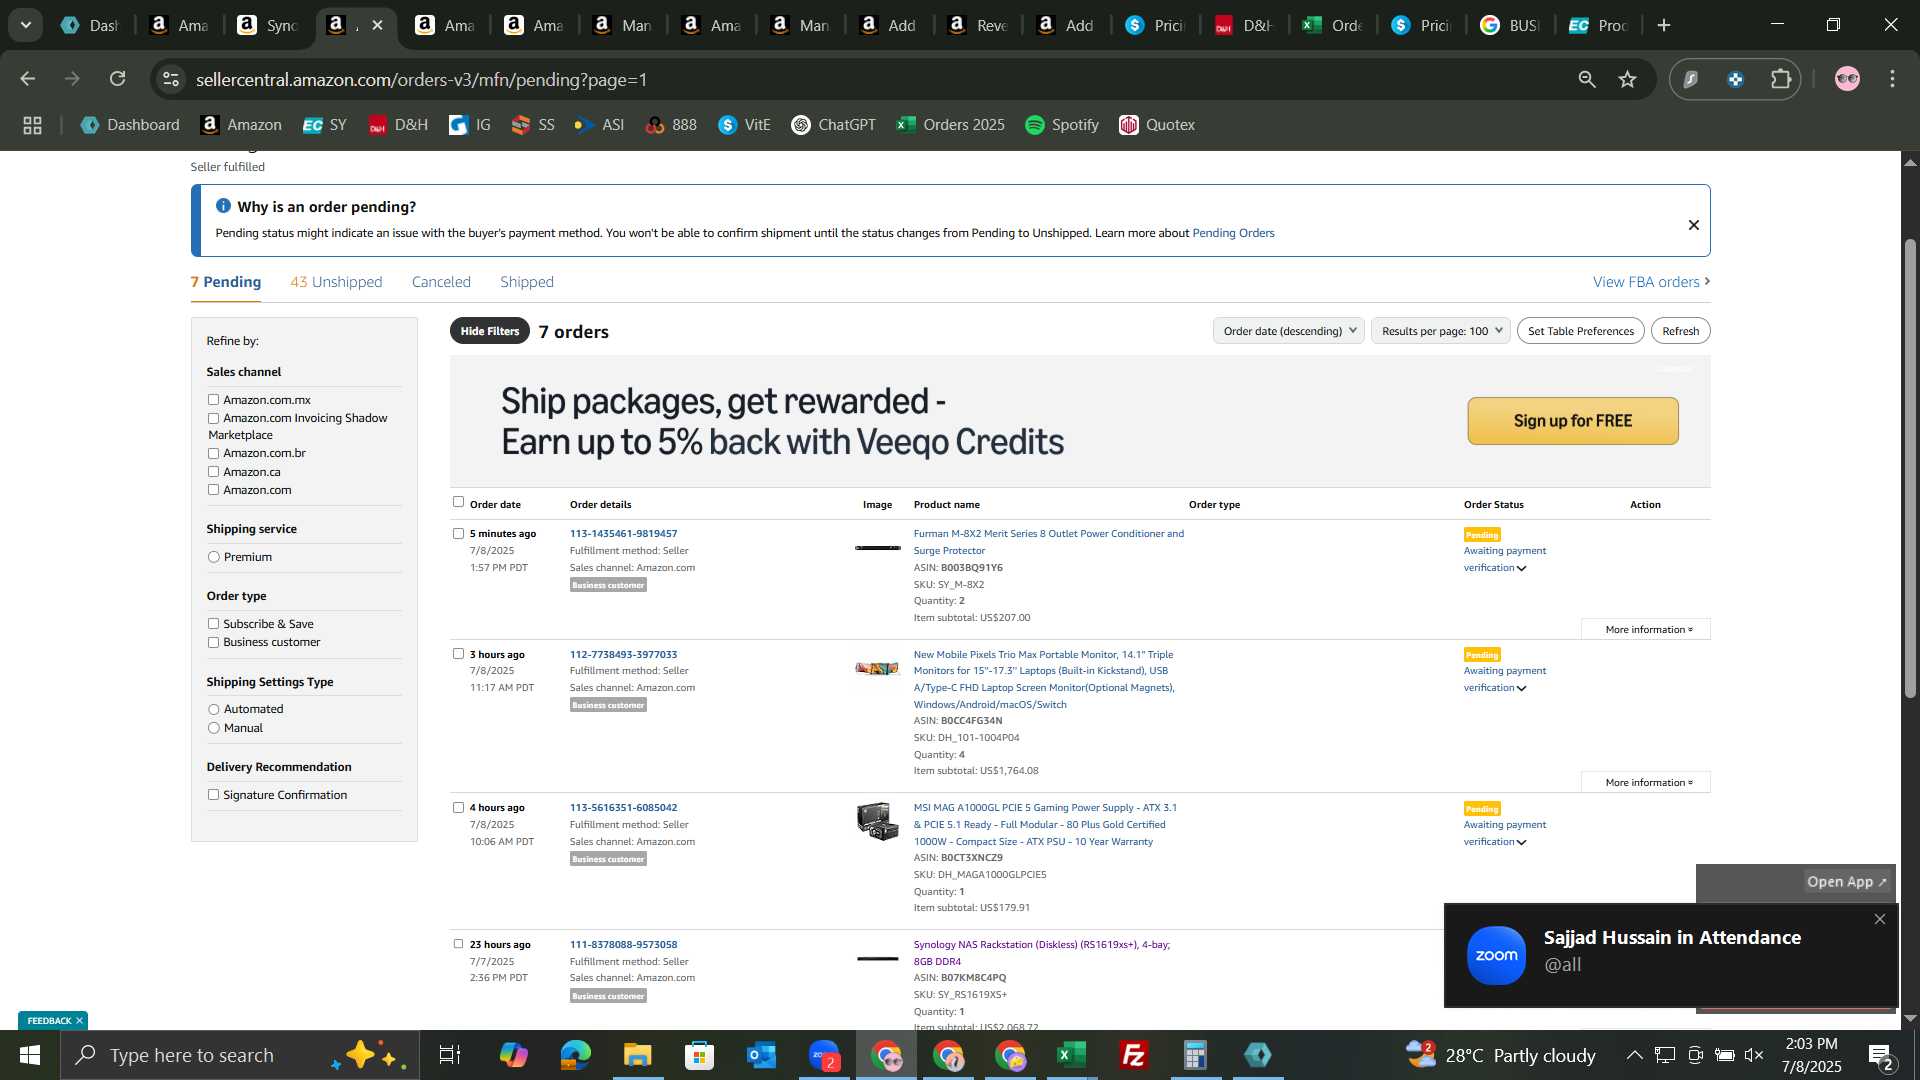This screenshot has width=1920, height=1080.
Task: Click the Refresh orders button
Action: pyautogui.click(x=1680, y=331)
